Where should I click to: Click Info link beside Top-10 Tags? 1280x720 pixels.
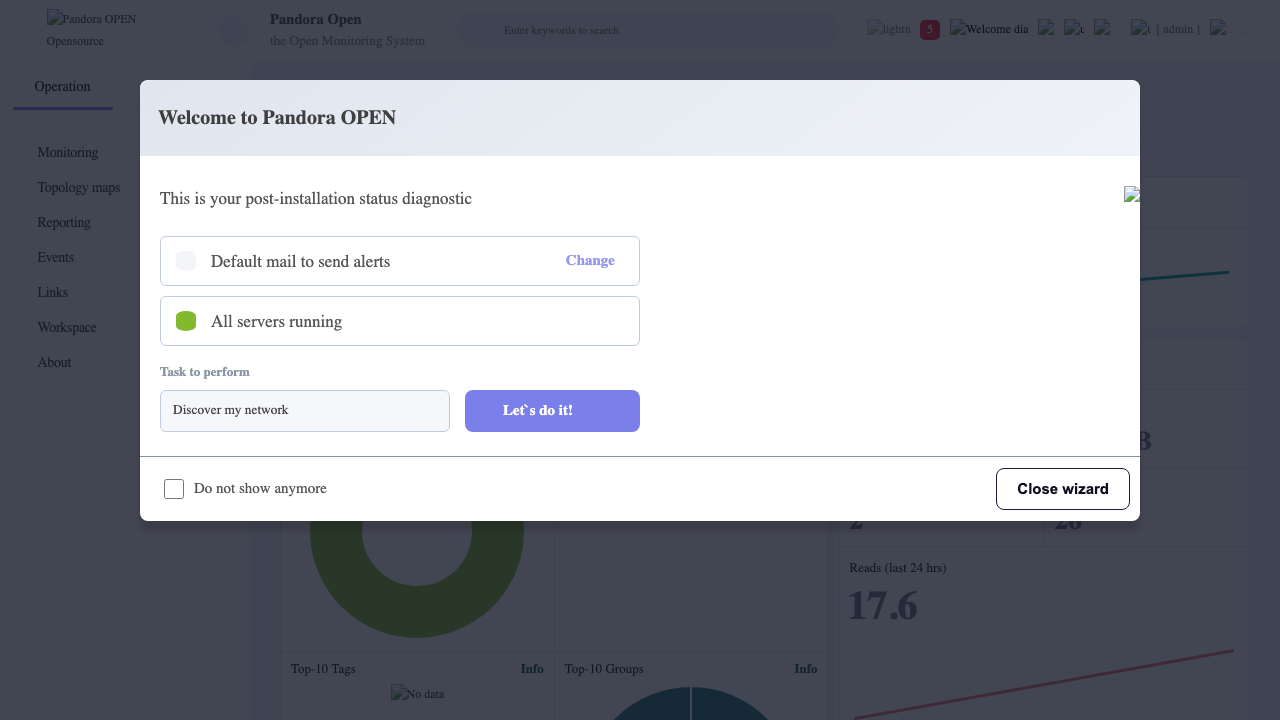tap(532, 669)
